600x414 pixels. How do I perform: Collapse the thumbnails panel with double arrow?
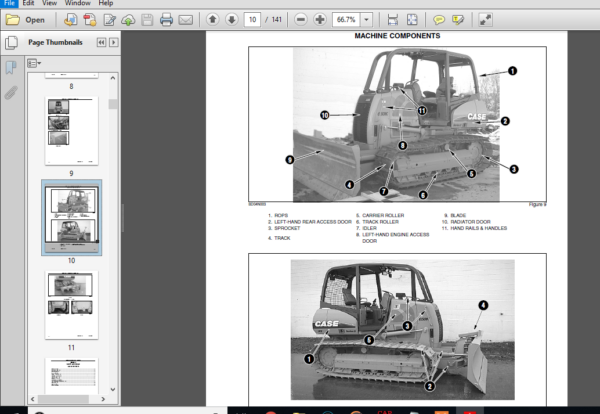tap(101, 42)
